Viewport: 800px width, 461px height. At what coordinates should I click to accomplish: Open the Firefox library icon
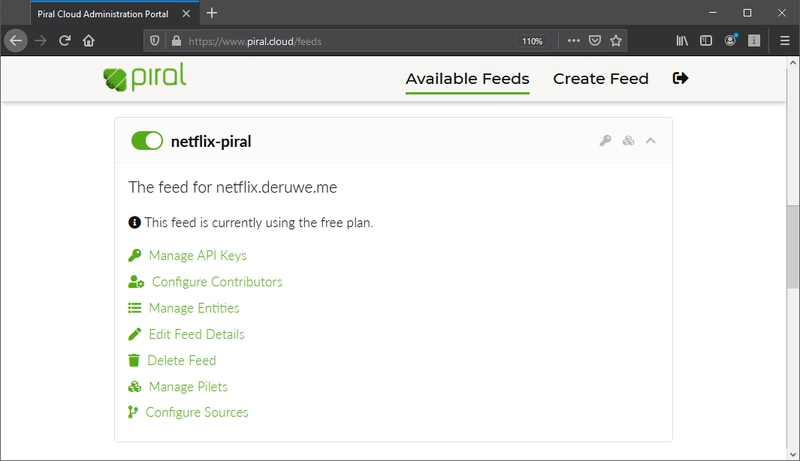coord(682,41)
